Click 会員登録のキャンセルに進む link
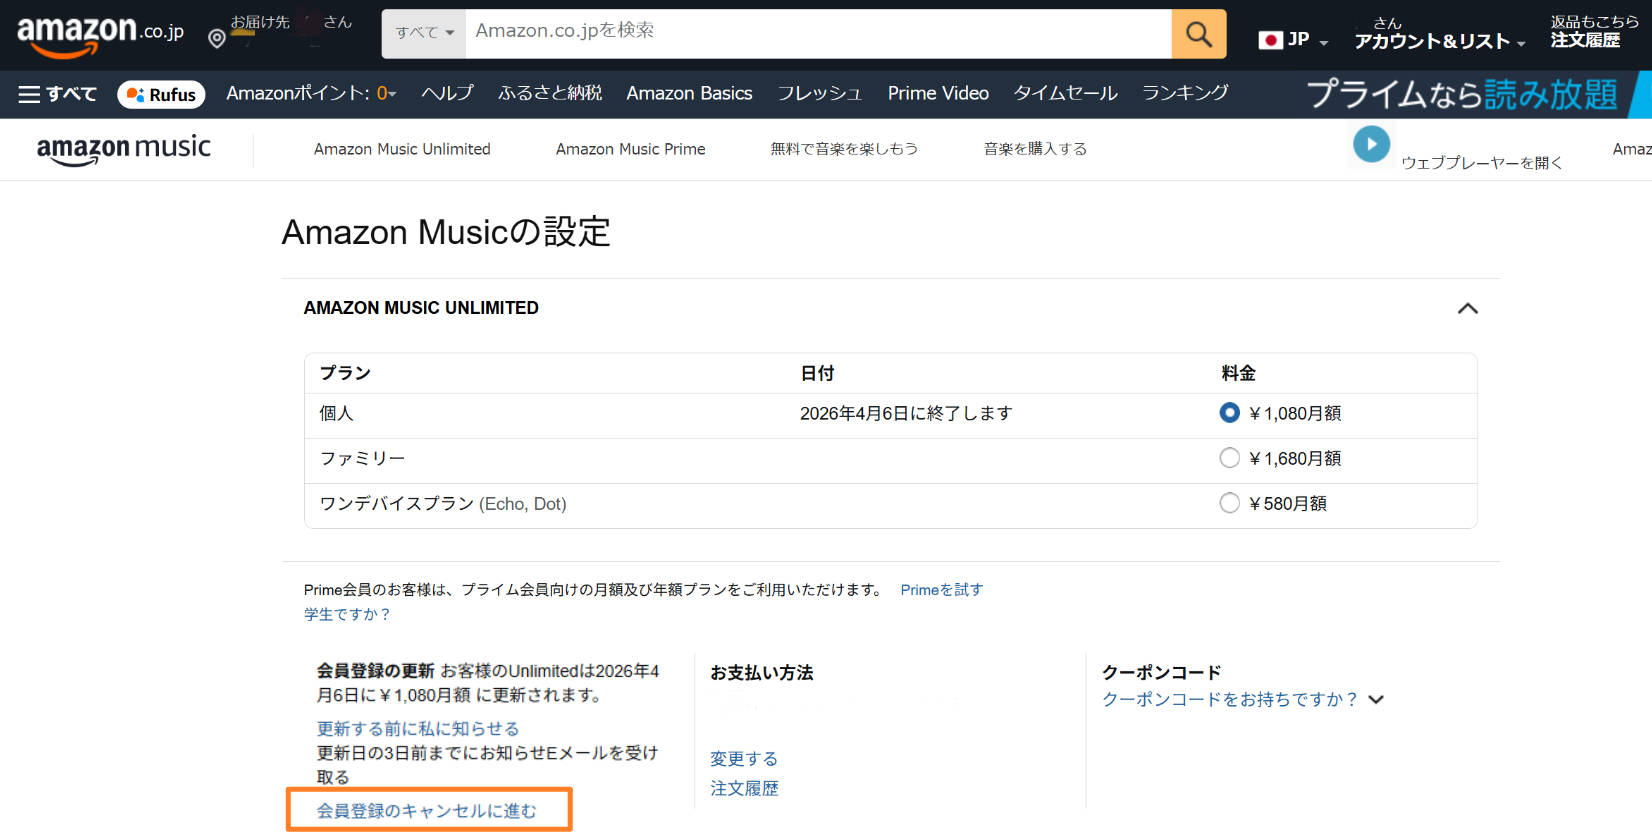This screenshot has height=839, width=1652. 427,811
